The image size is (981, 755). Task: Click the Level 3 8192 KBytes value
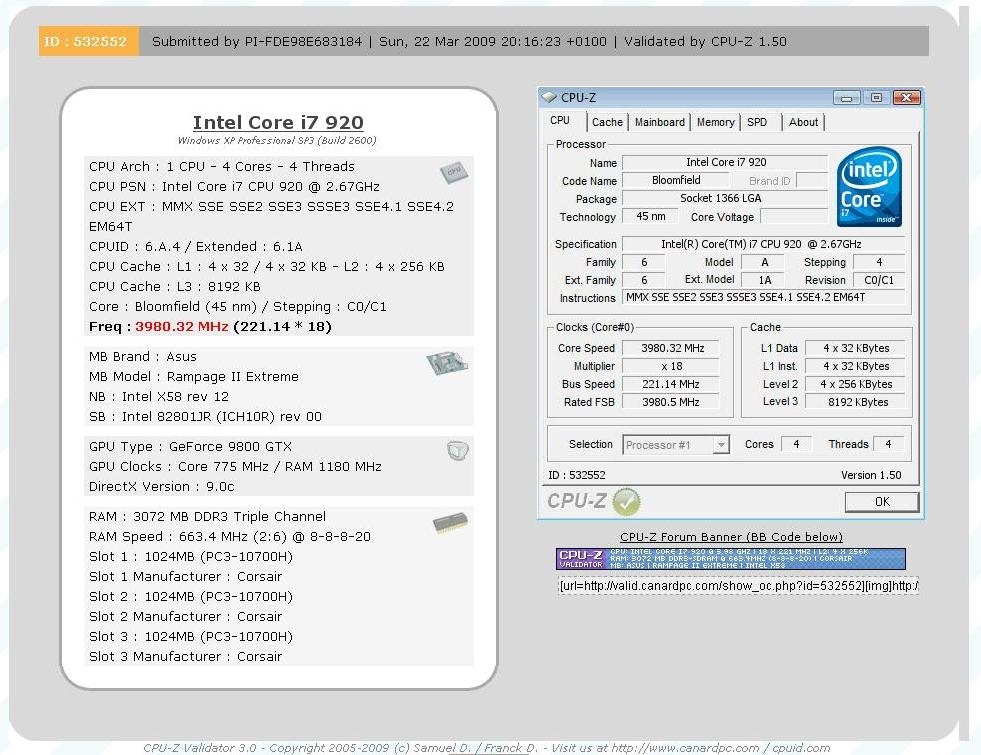point(856,402)
